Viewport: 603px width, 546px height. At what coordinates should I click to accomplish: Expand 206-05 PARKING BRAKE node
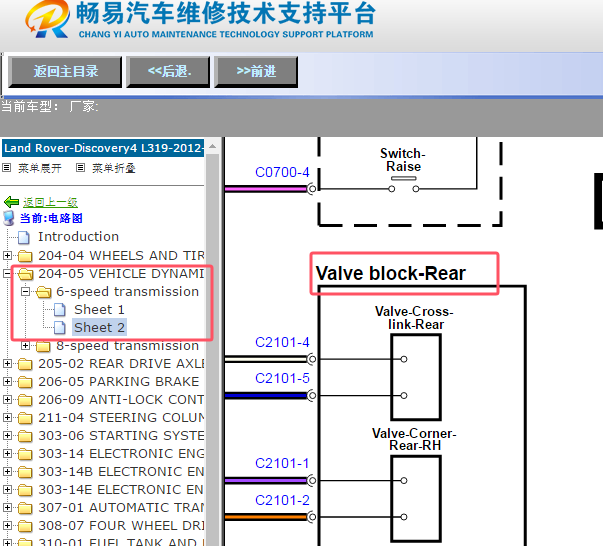point(7,381)
